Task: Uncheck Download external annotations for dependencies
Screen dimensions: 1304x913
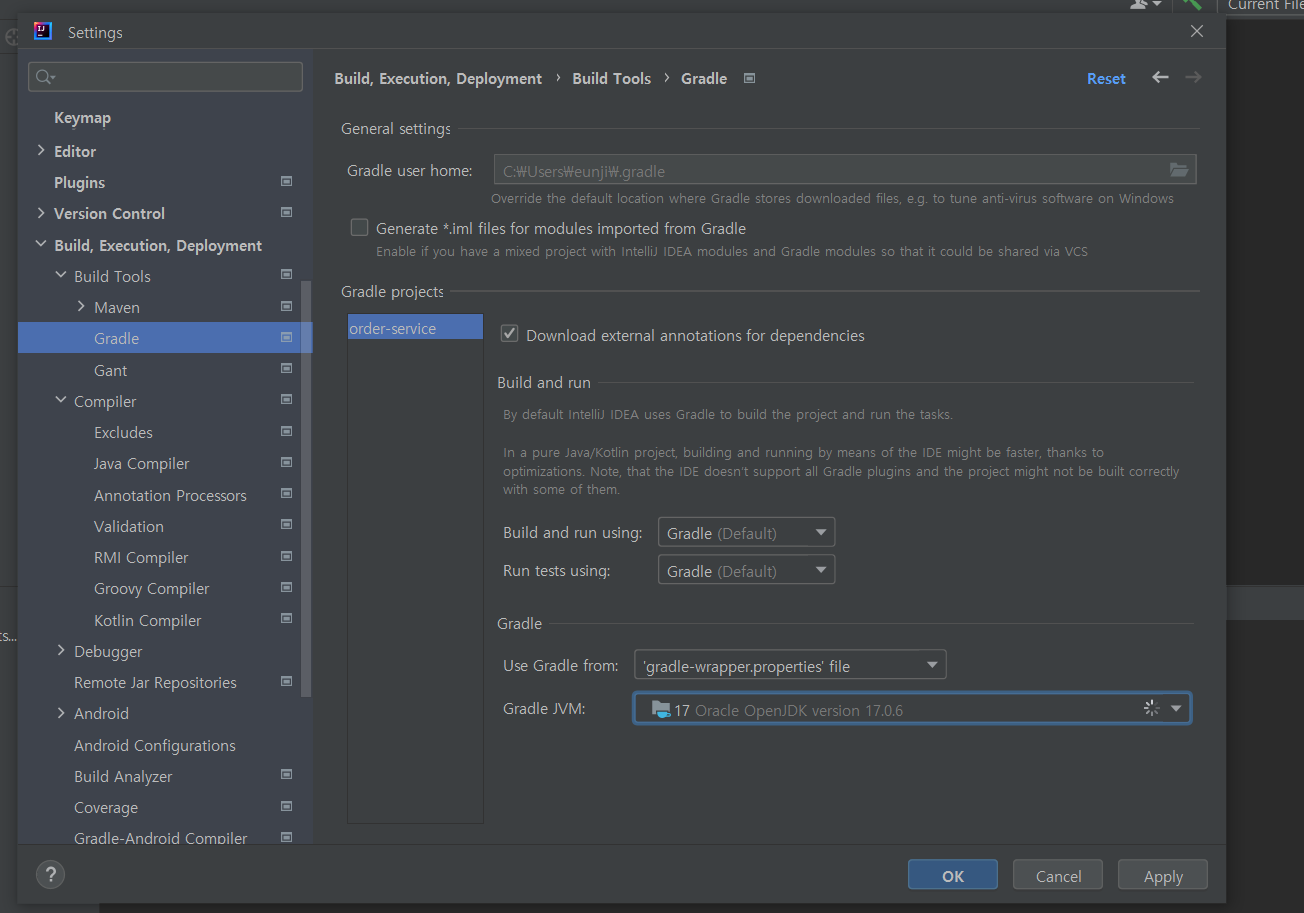Action: [510, 334]
